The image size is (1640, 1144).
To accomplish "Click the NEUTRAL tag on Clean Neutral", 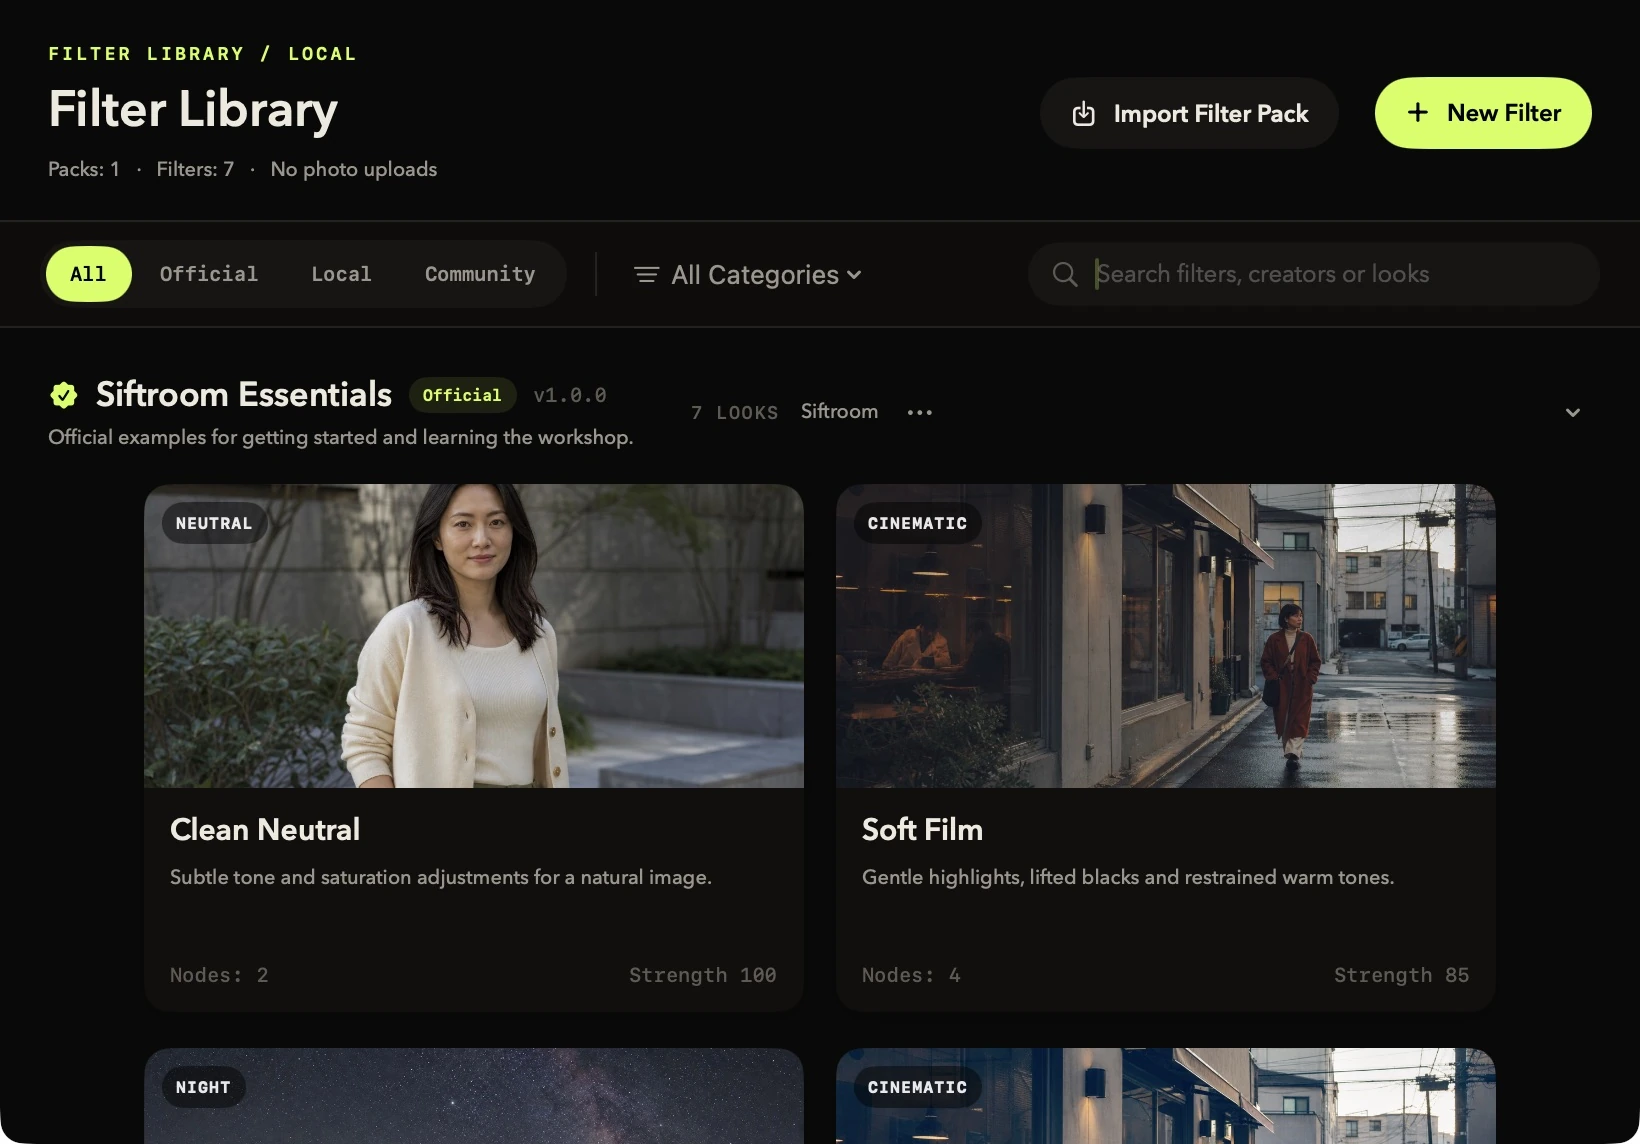I will pyautogui.click(x=214, y=523).
